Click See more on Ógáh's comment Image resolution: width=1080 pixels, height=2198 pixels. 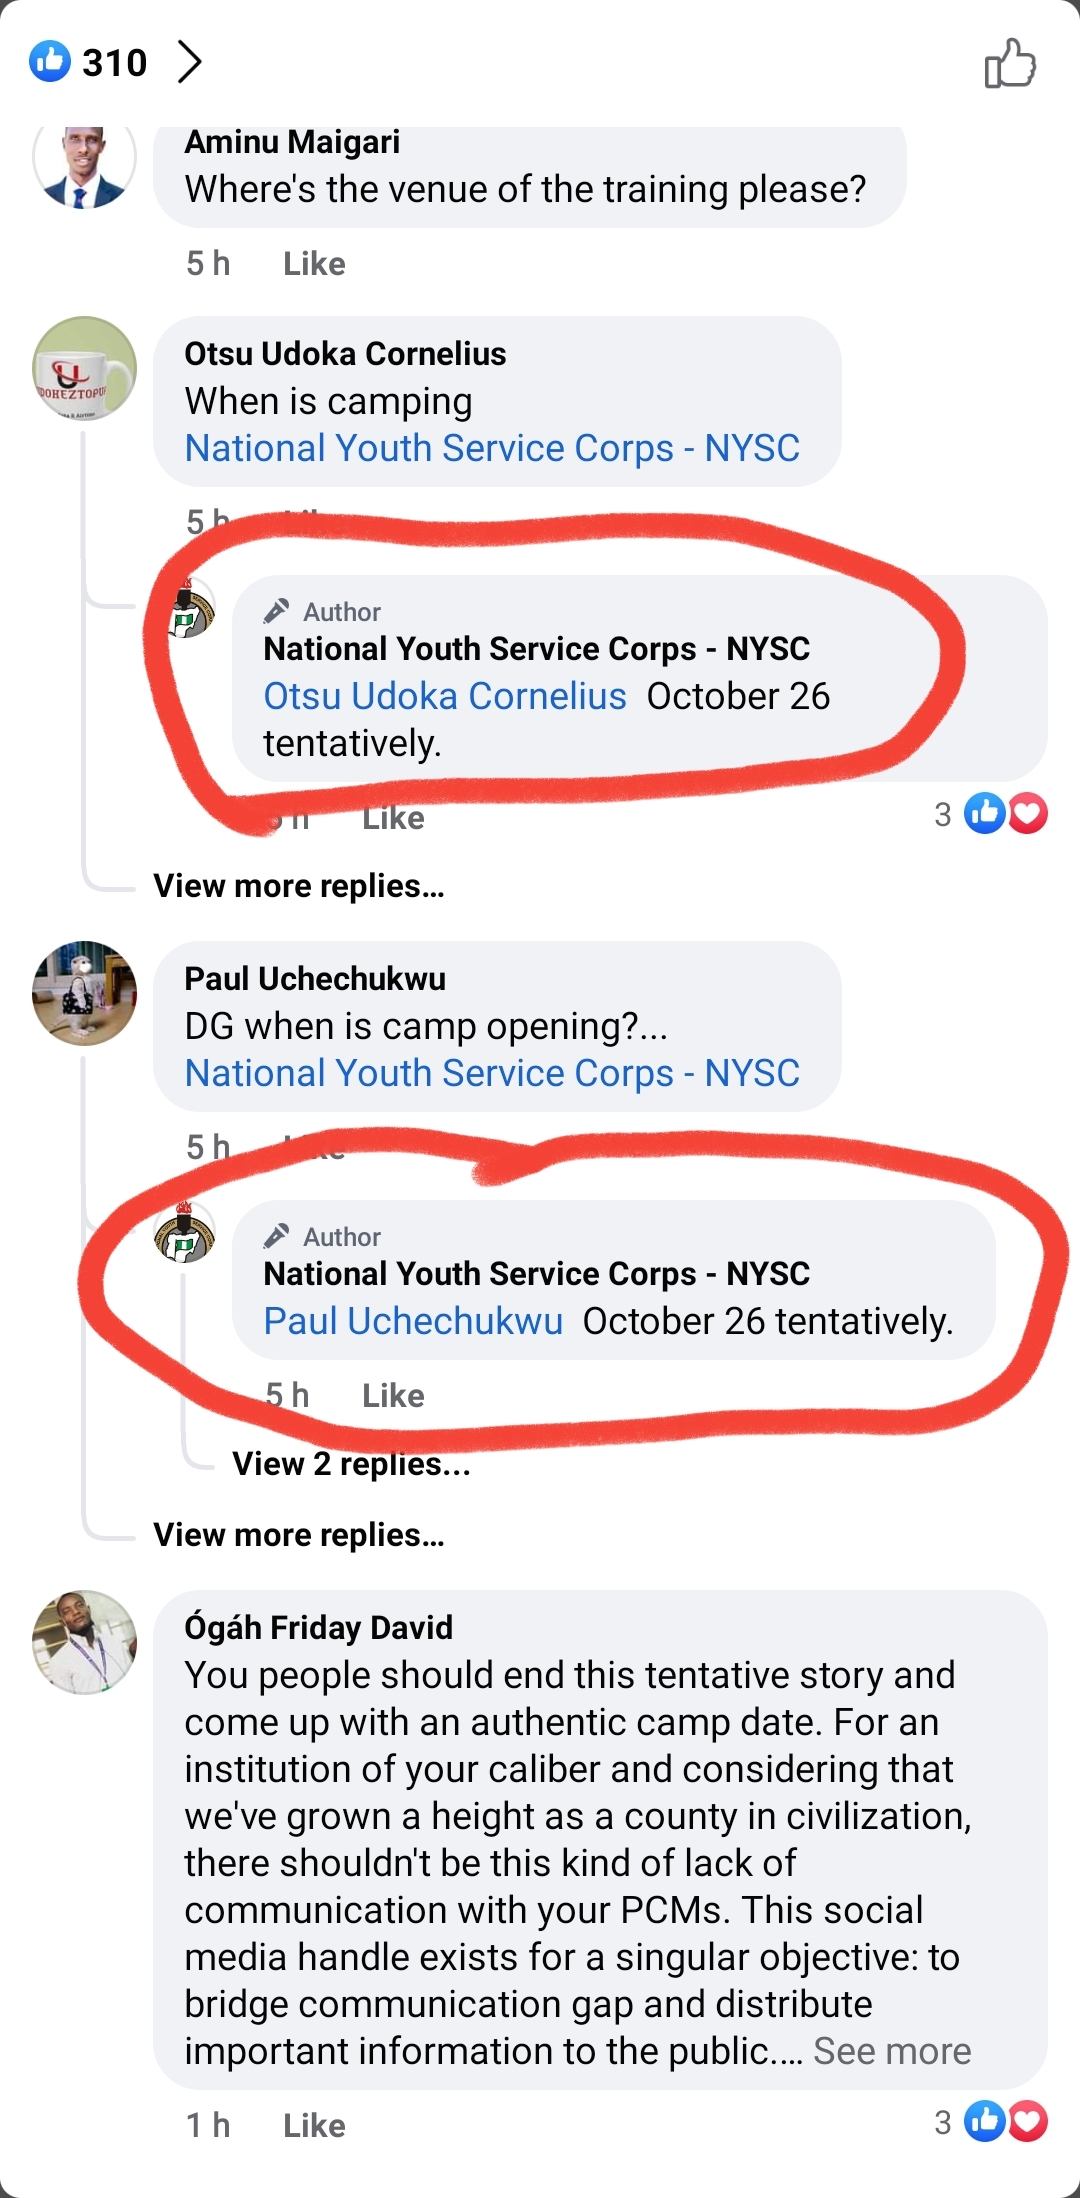click(892, 2051)
